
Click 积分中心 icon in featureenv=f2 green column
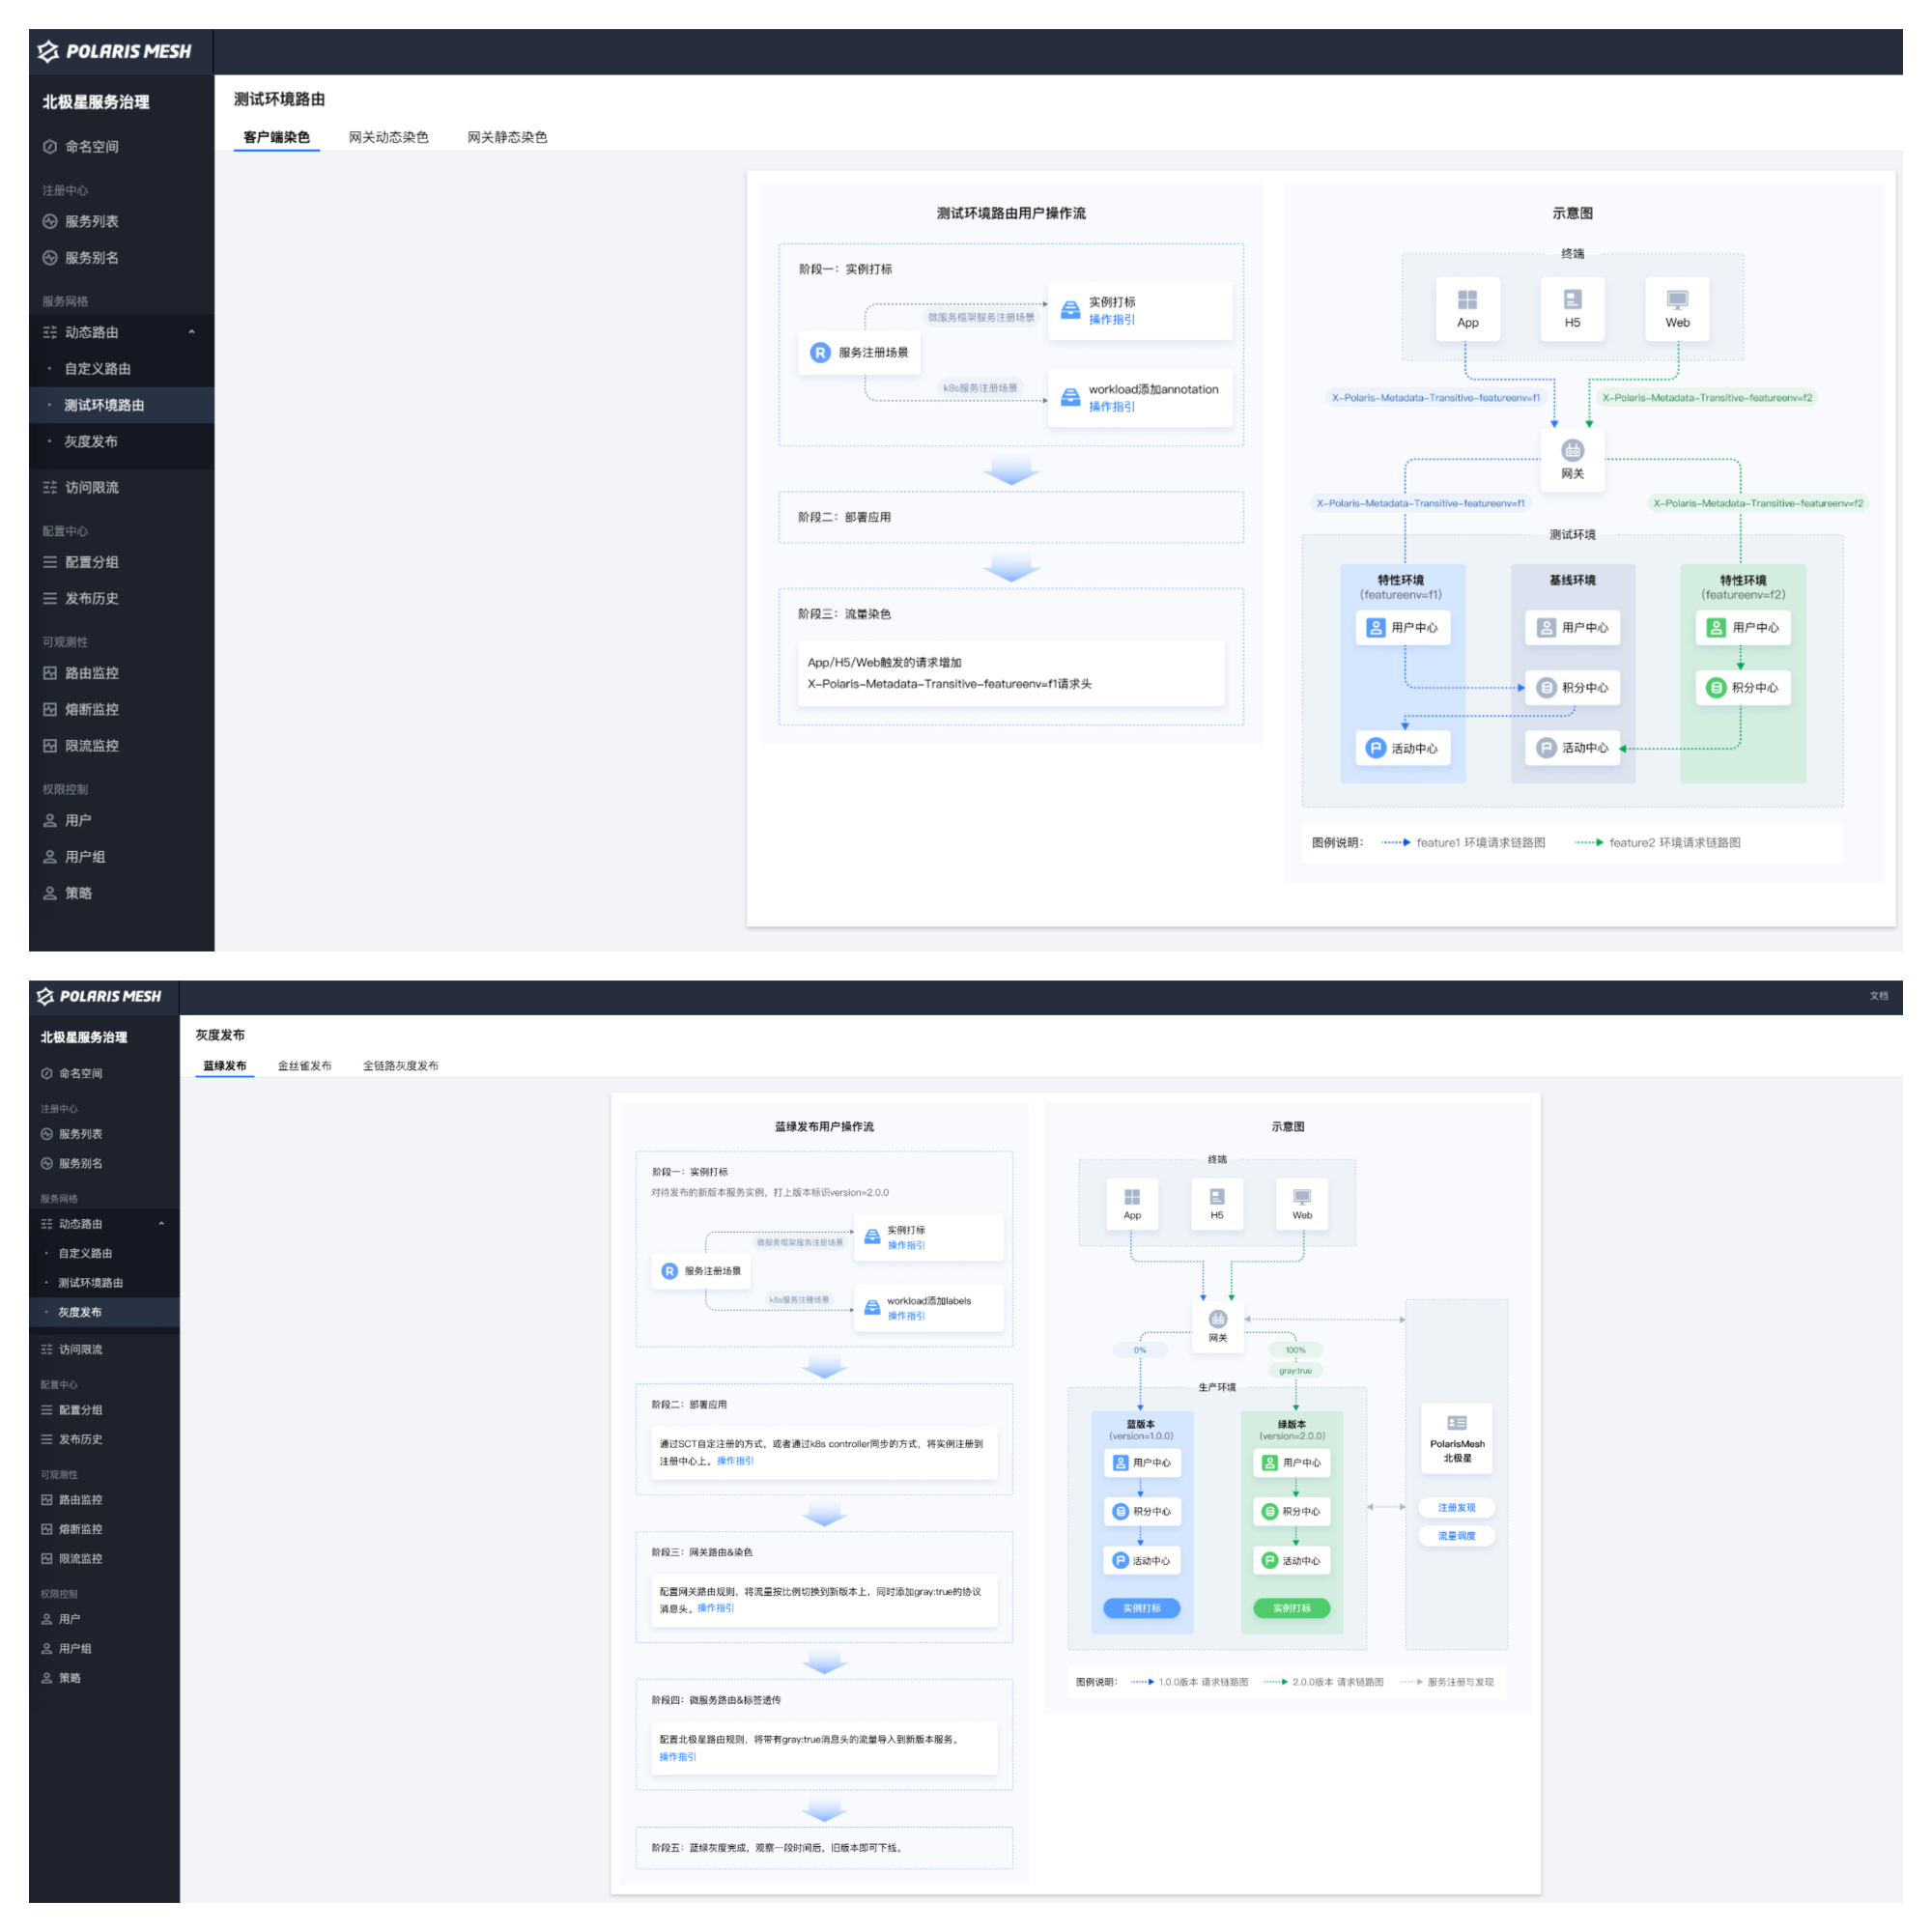pos(1716,688)
